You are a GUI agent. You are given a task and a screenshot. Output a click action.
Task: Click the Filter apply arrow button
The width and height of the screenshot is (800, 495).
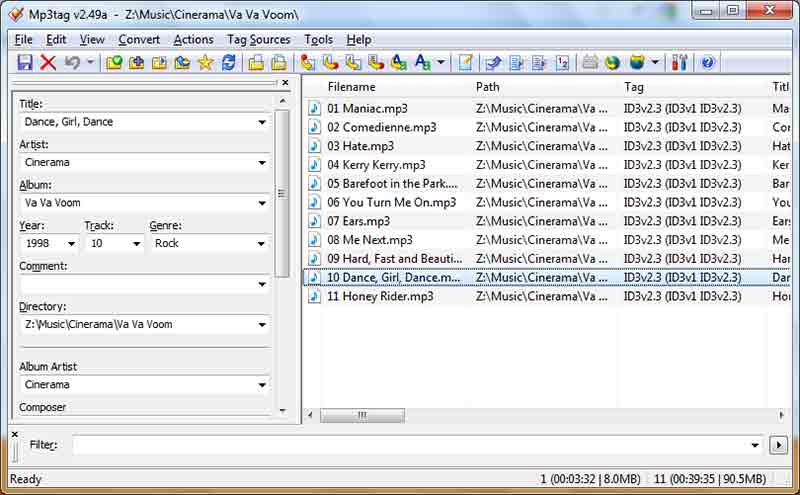coord(779,445)
